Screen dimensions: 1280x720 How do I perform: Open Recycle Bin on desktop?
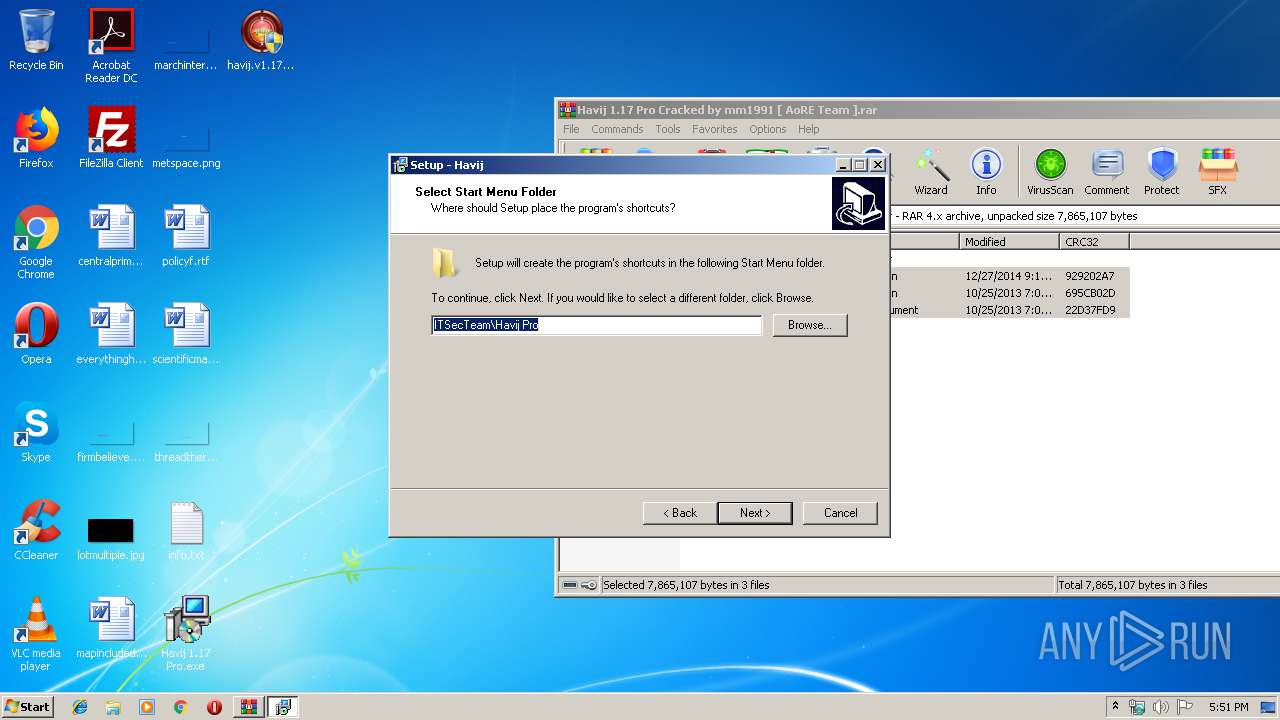point(36,40)
